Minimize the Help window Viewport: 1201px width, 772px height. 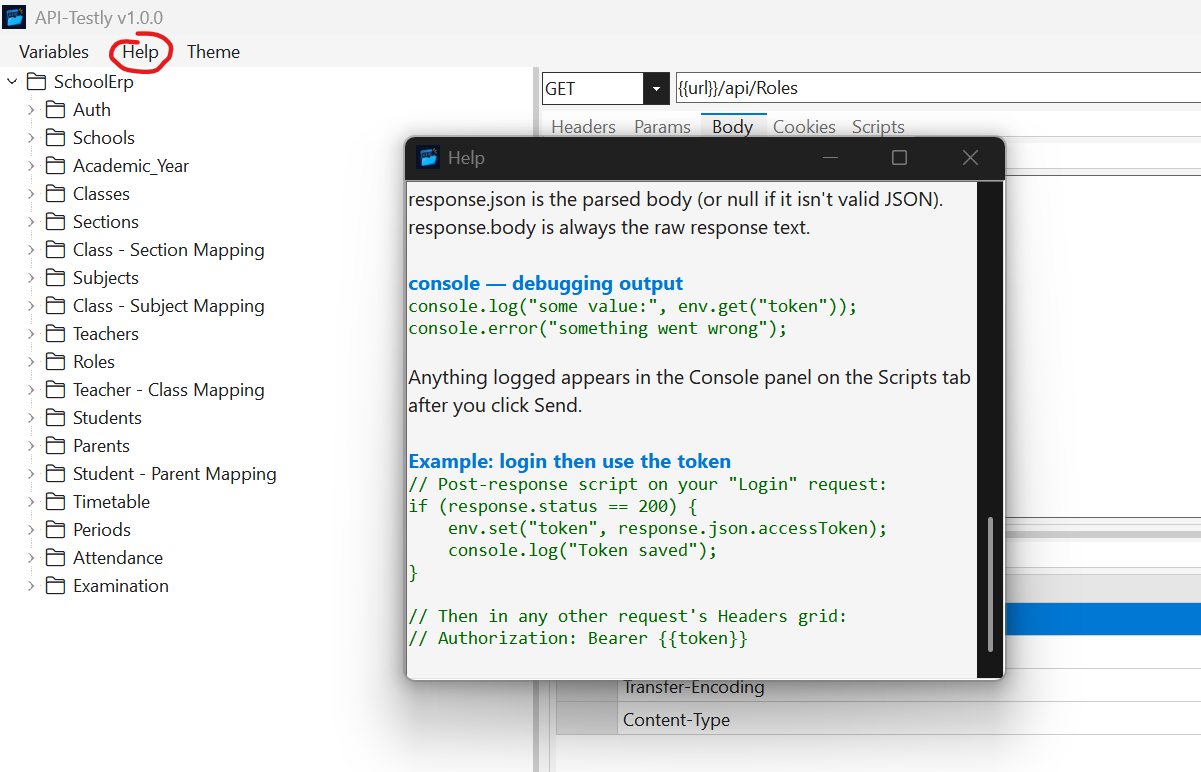coord(831,158)
